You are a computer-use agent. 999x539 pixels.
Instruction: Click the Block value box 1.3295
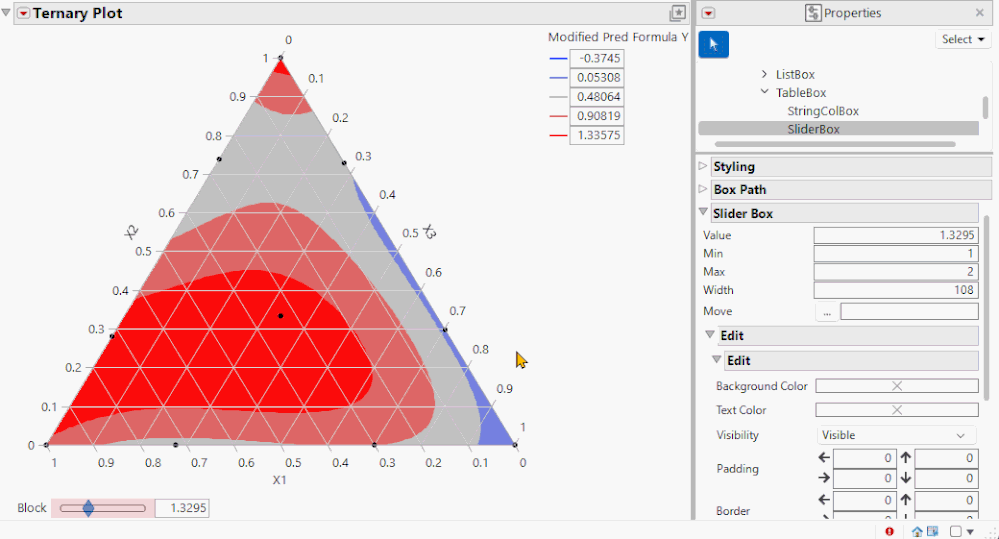[182, 508]
